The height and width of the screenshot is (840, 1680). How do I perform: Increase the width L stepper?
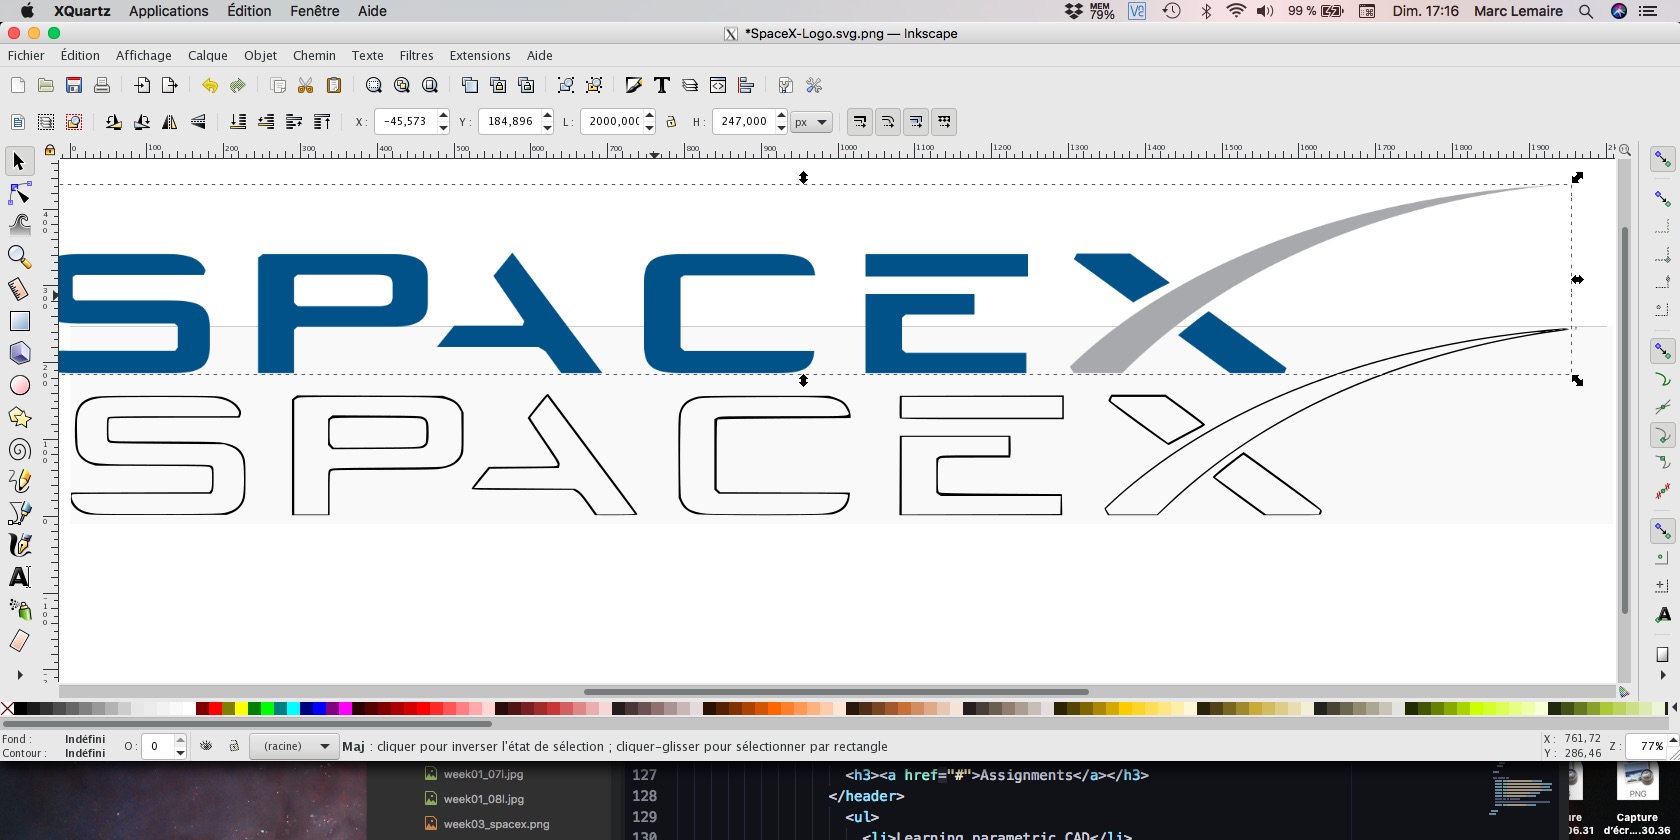(649, 116)
